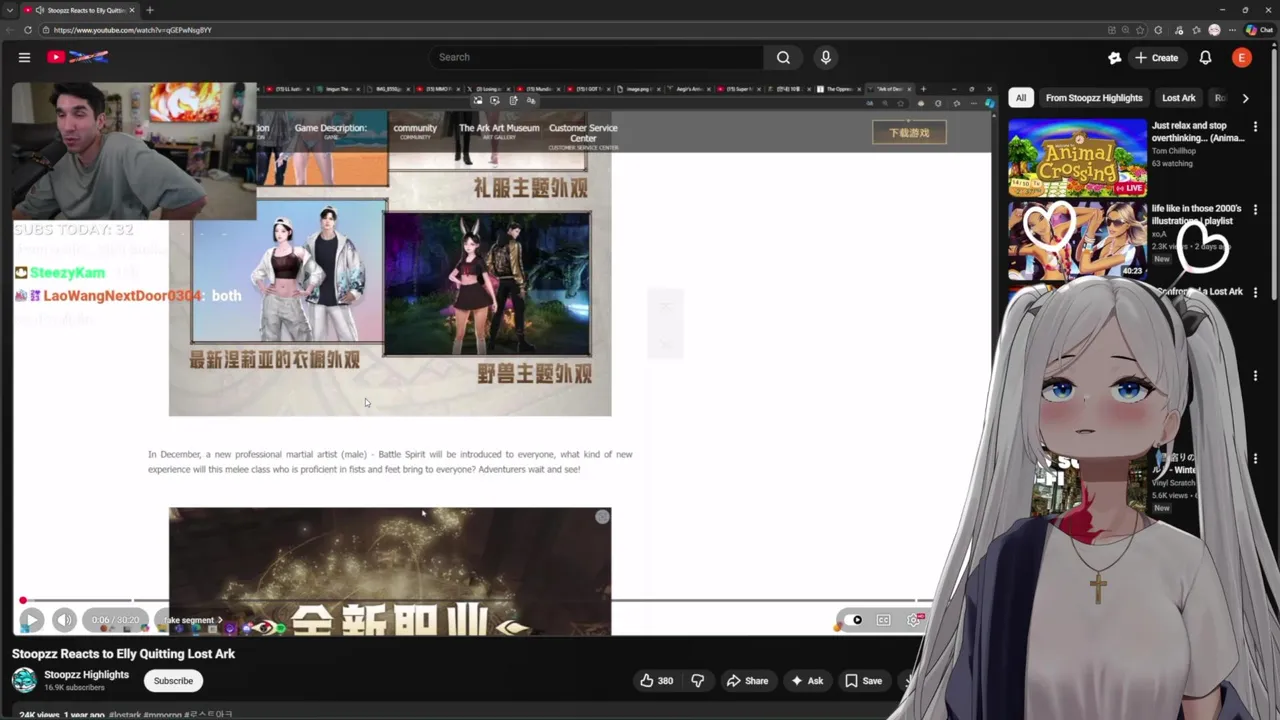Viewport: 1280px width, 720px height.
Task: Click the browser back arrow
Action: [9, 30]
